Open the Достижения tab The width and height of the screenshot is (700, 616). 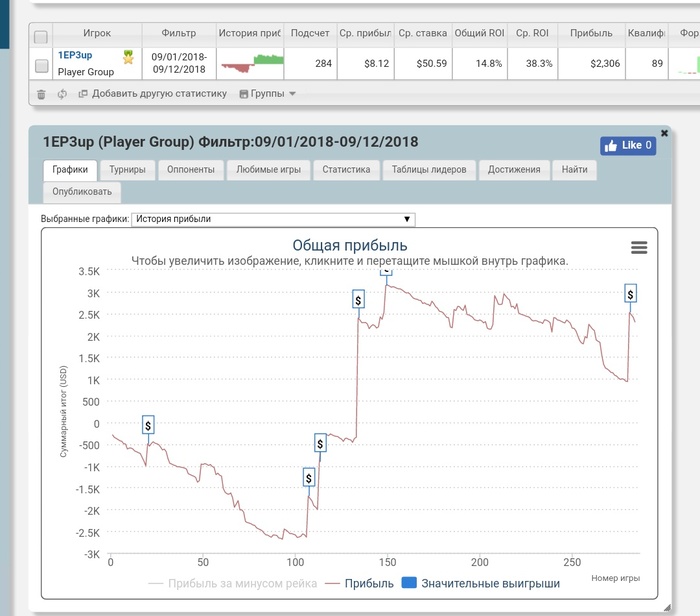pos(514,170)
